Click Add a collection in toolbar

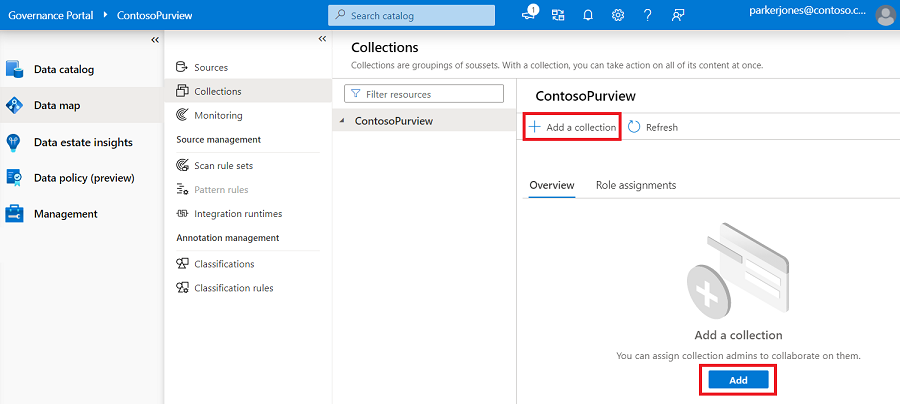(x=572, y=127)
